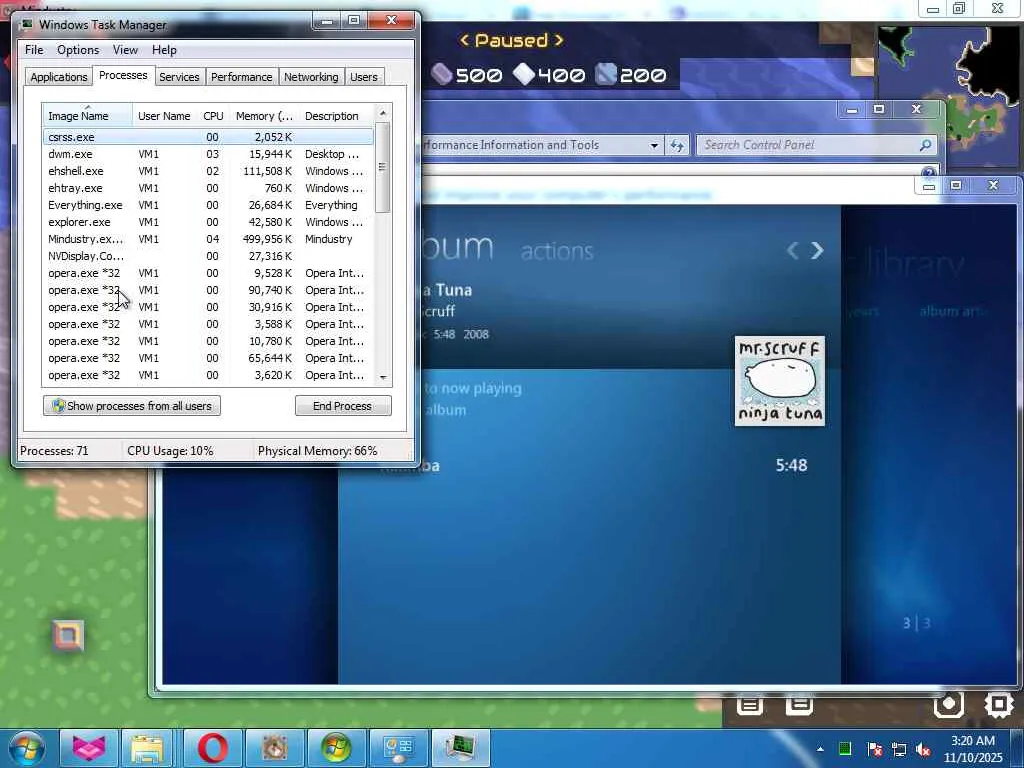This screenshot has height=768, width=1024.
Task: Switch to Task Manager taskbar icon
Action: point(460,748)
